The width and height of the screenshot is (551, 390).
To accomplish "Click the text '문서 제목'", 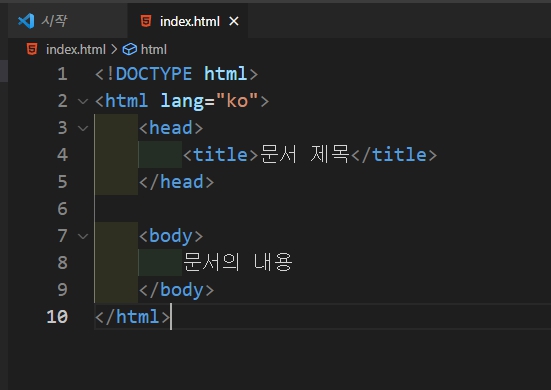I will (x=305, y=155).
